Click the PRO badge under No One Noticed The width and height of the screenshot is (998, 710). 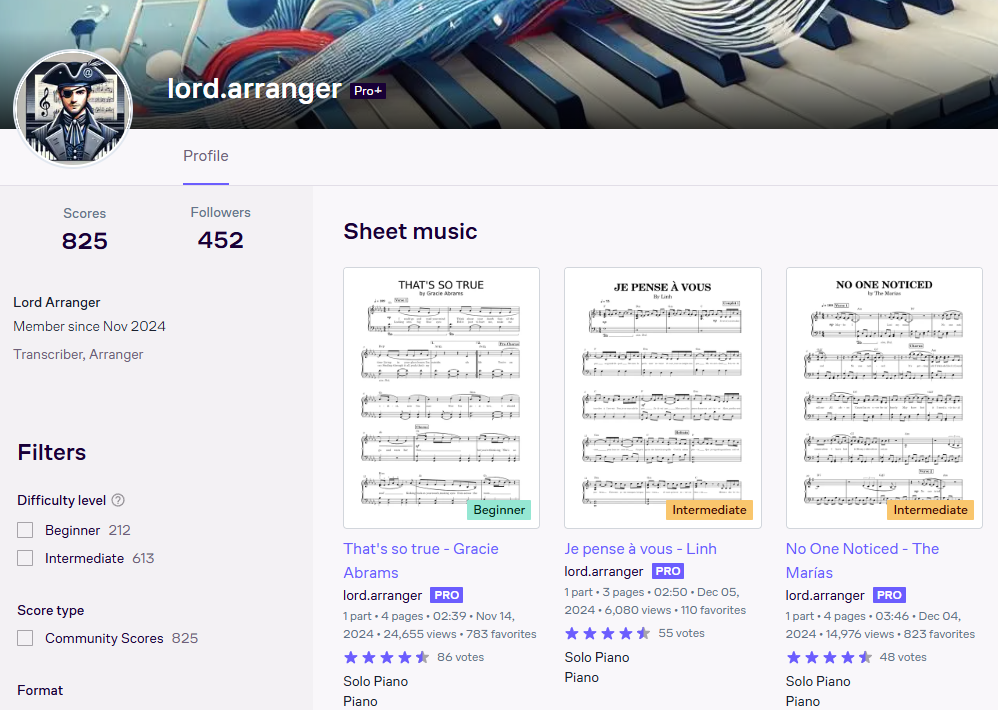tap(889, 595)
